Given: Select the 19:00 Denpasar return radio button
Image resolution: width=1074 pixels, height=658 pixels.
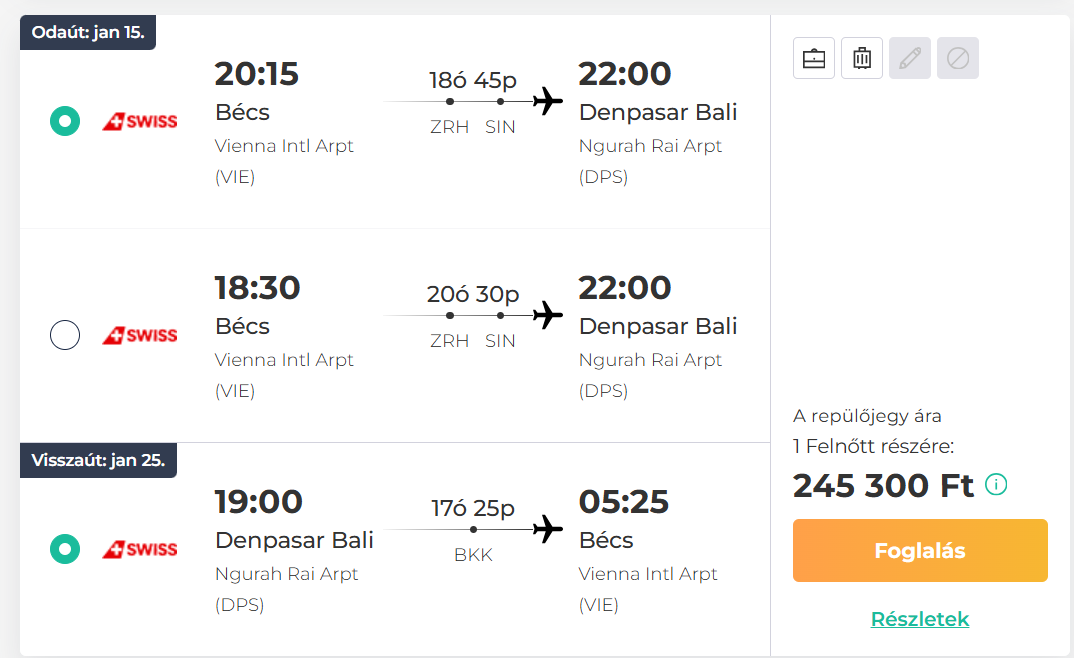Looking at the screenshot, I should point(65,549).
